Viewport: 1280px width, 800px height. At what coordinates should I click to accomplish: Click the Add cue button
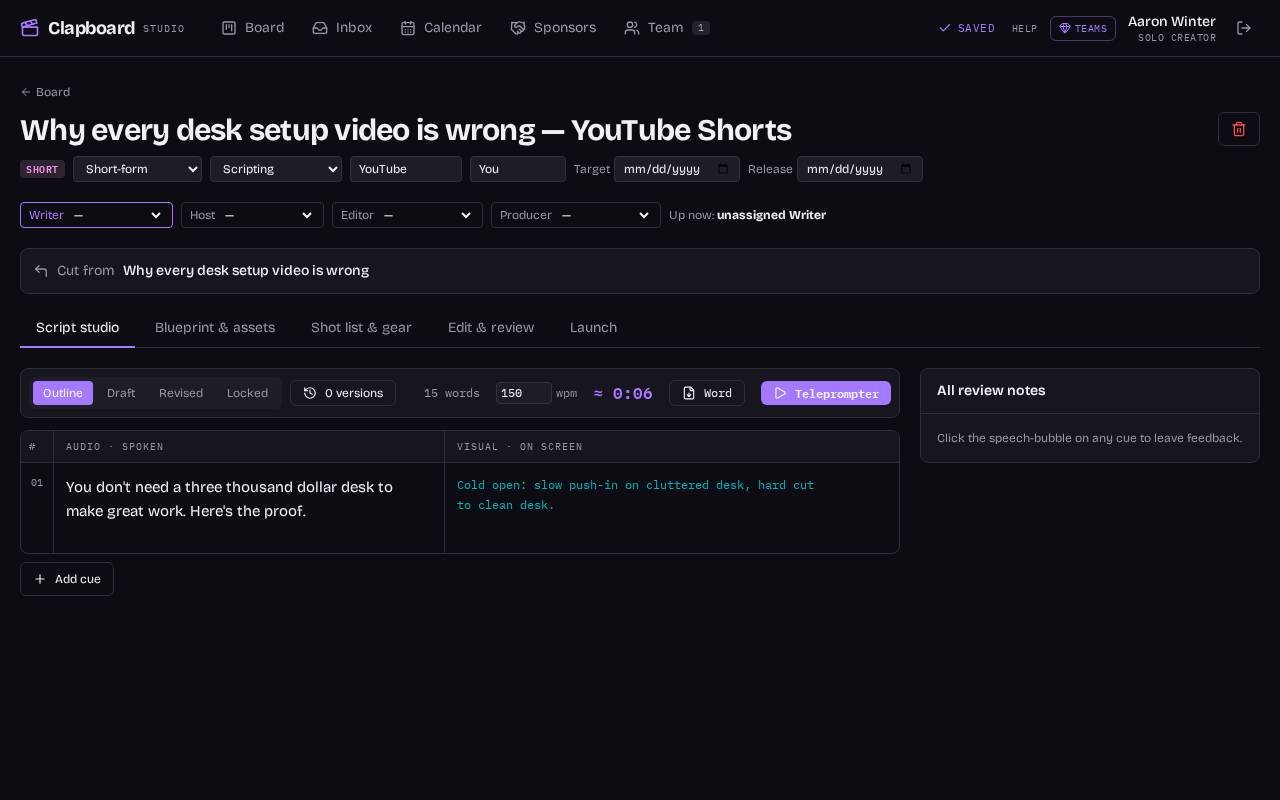tap(67, 579)
